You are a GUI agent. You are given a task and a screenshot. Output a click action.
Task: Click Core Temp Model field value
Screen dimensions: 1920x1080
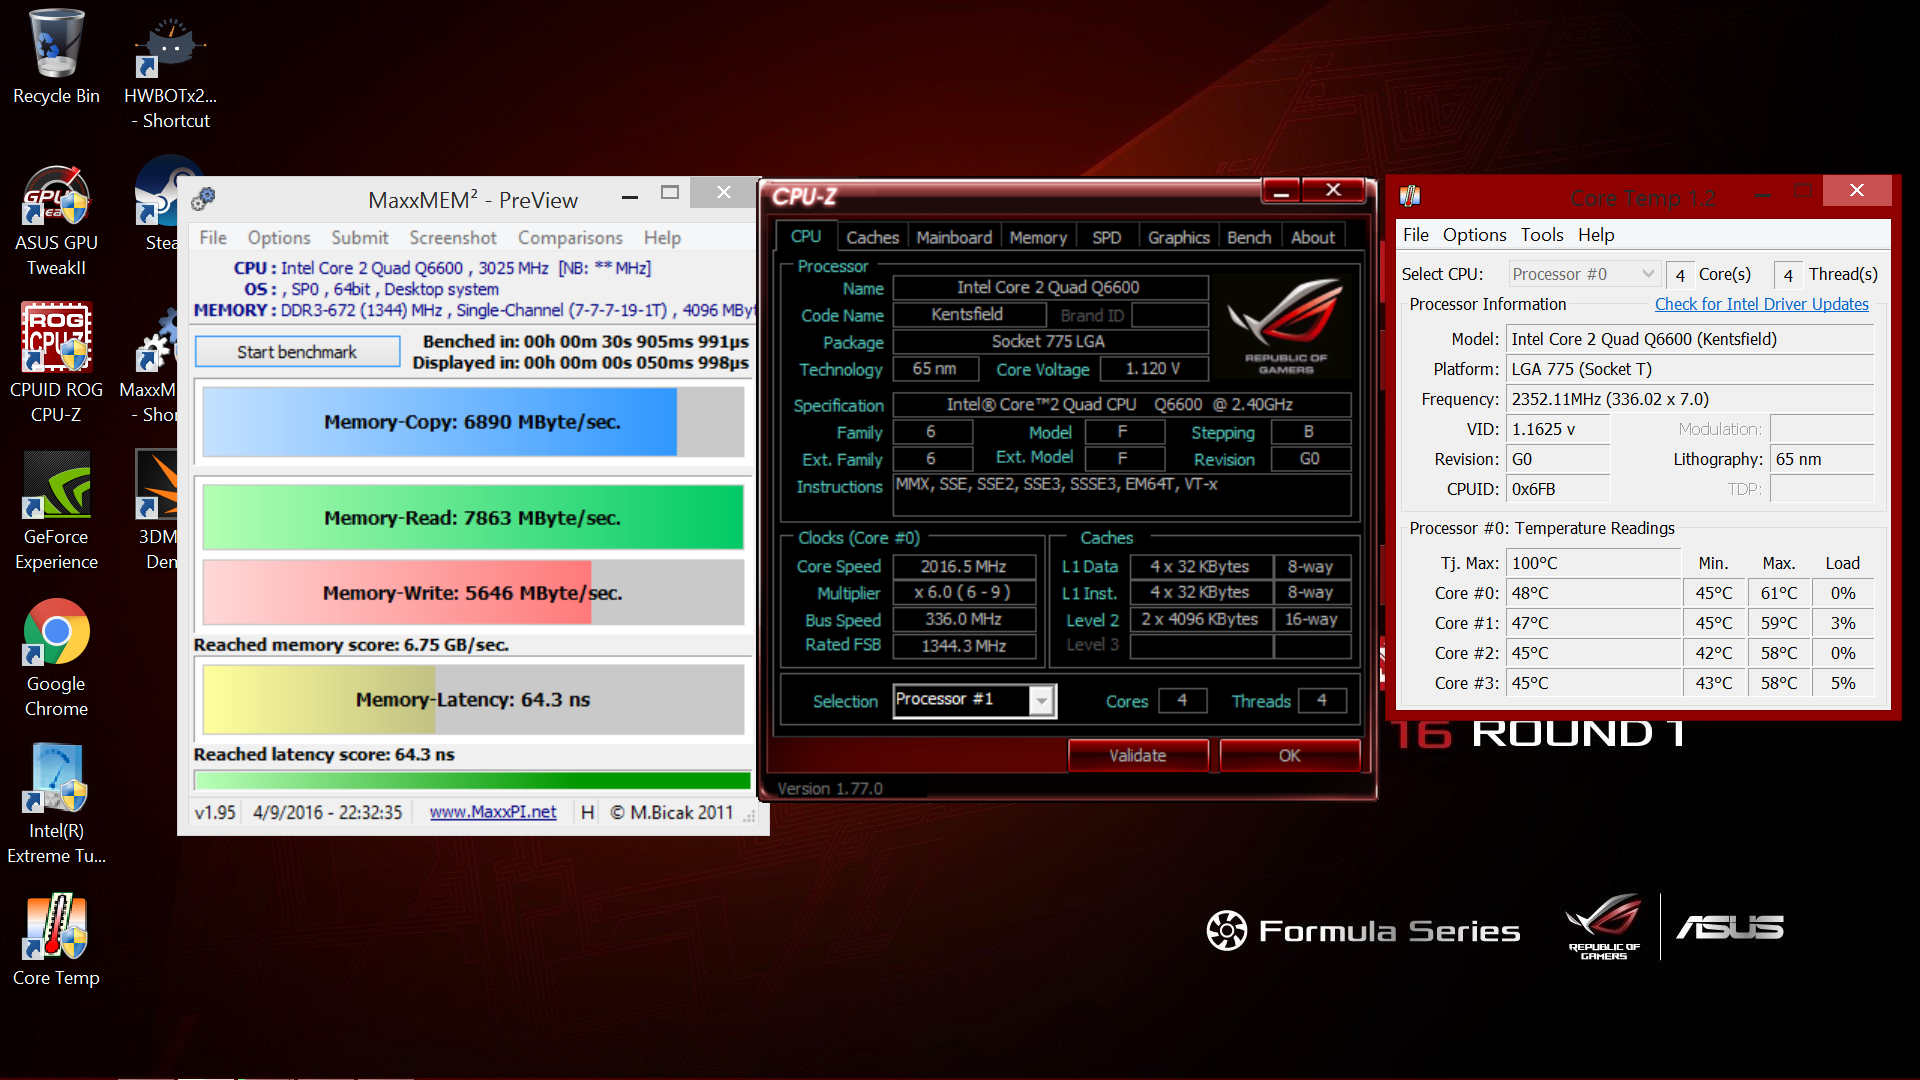click(1690, 339)
